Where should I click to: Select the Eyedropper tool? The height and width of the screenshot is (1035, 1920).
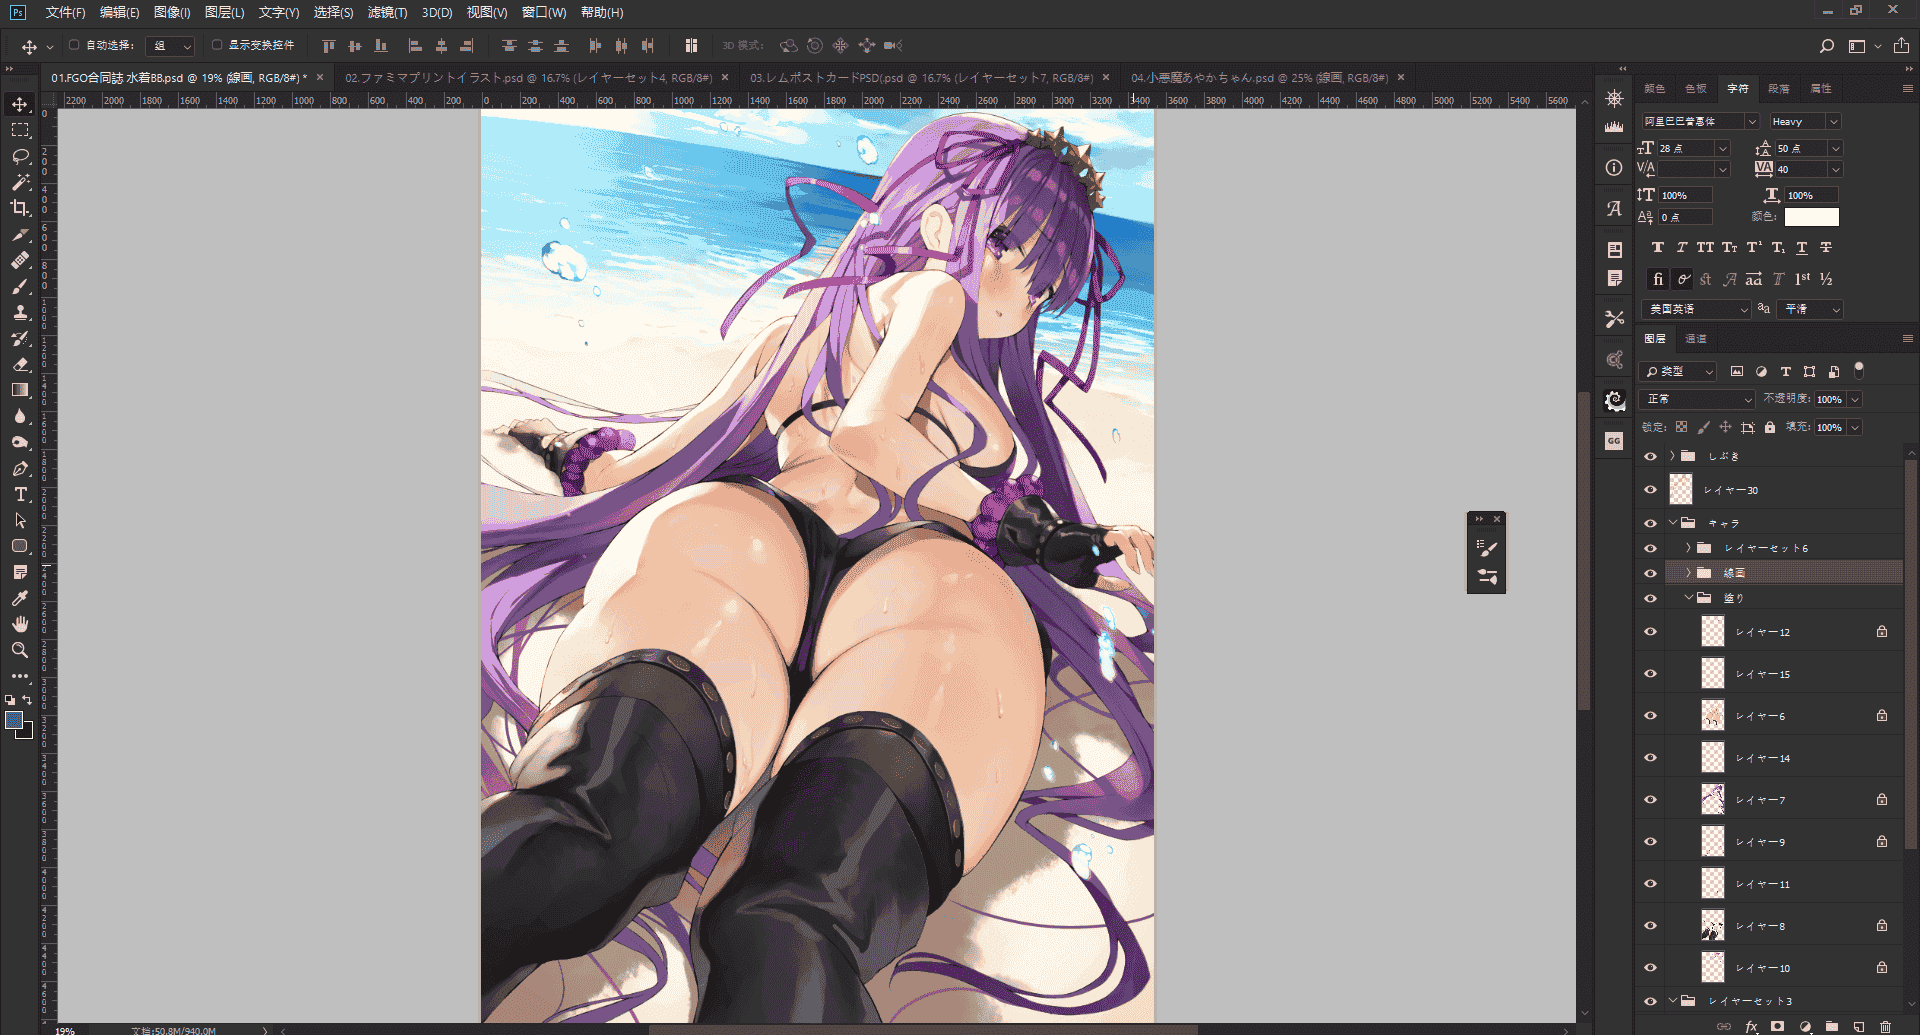coord(20,598)
